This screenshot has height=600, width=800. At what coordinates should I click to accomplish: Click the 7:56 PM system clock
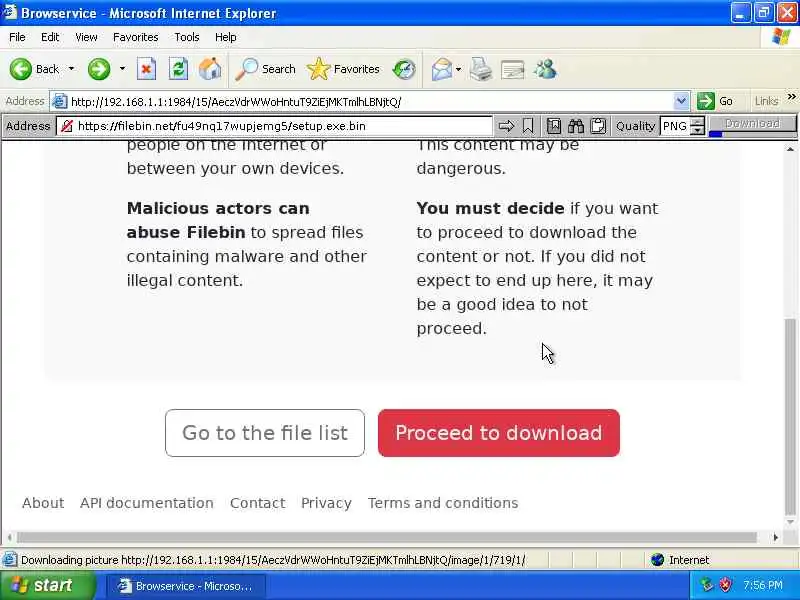(763, 585)
